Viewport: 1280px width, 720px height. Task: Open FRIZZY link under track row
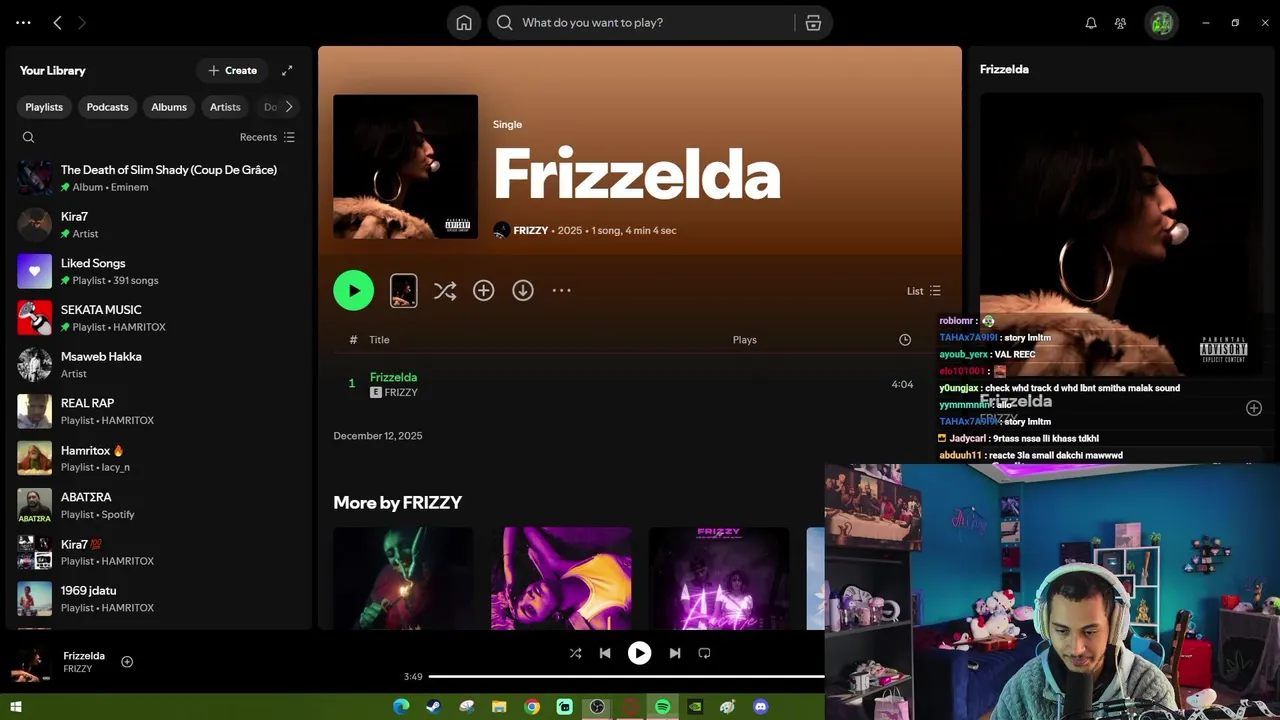[x=401, y=393]
